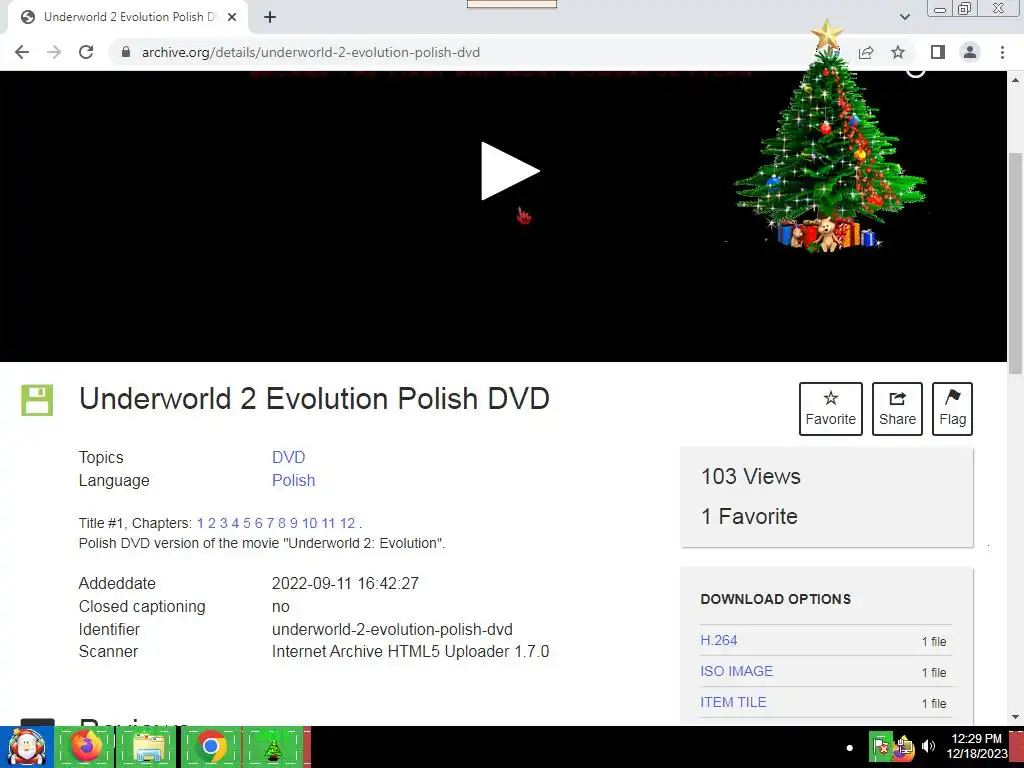This screenshot has width=1024, height=768.
Task: Flag this item
Action: tap(952, 409)
